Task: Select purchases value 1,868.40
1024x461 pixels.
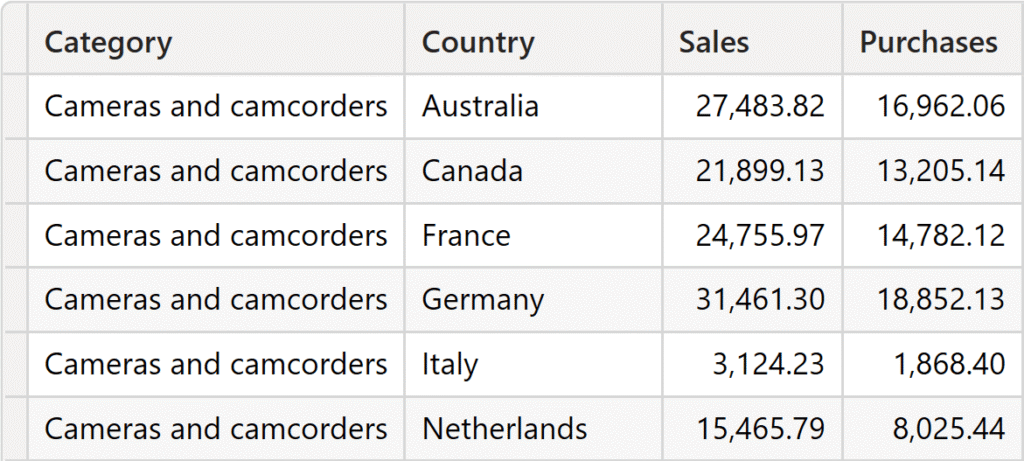Action: 949,364
